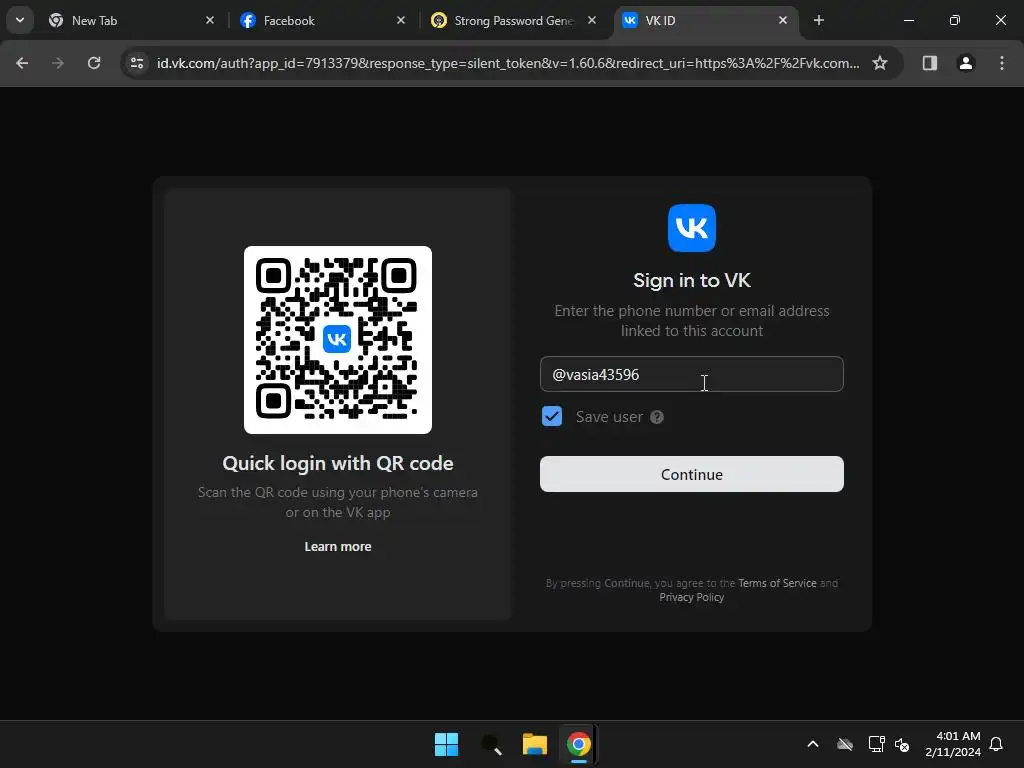
Task: Go back to previous page
Action: 22,63
